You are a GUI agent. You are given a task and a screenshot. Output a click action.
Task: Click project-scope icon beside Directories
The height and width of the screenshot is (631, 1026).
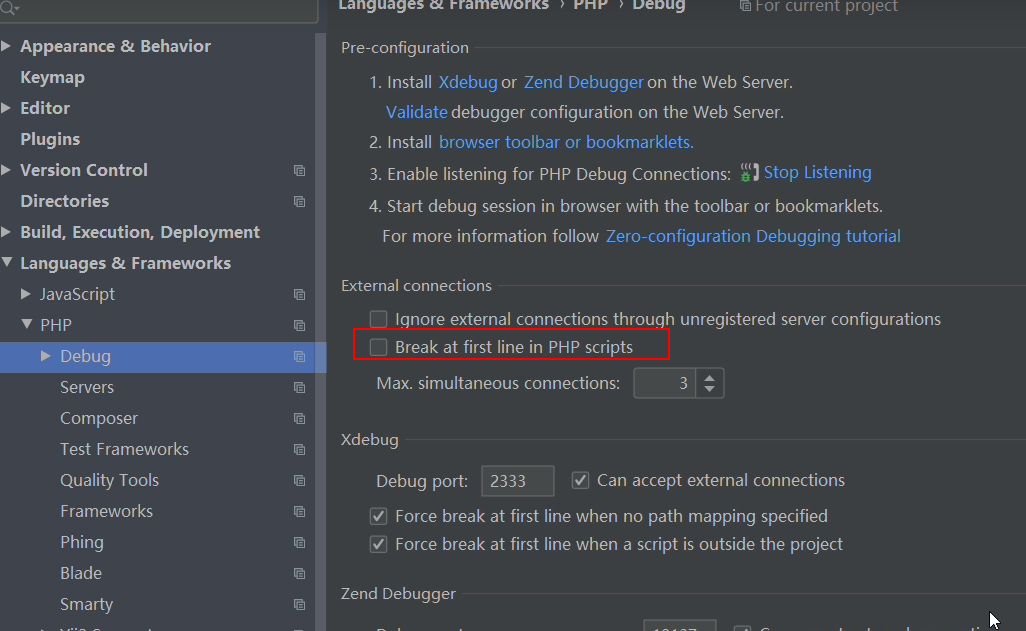pyautogui.click(x=299, y=202)
